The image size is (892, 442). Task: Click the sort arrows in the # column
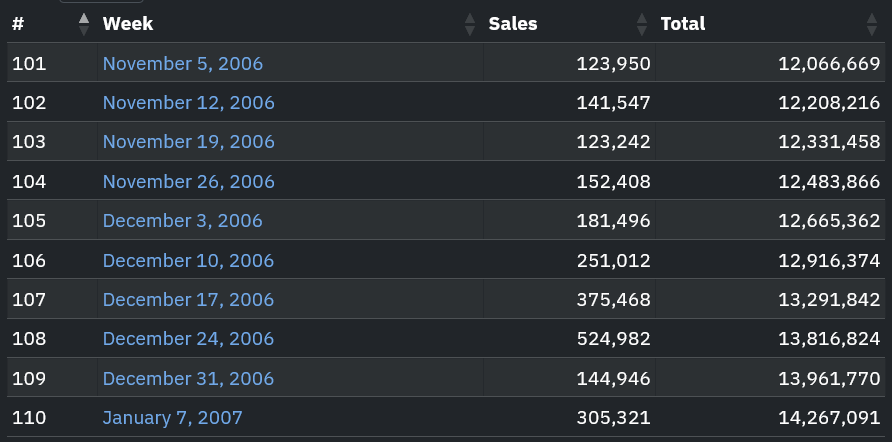84,24
